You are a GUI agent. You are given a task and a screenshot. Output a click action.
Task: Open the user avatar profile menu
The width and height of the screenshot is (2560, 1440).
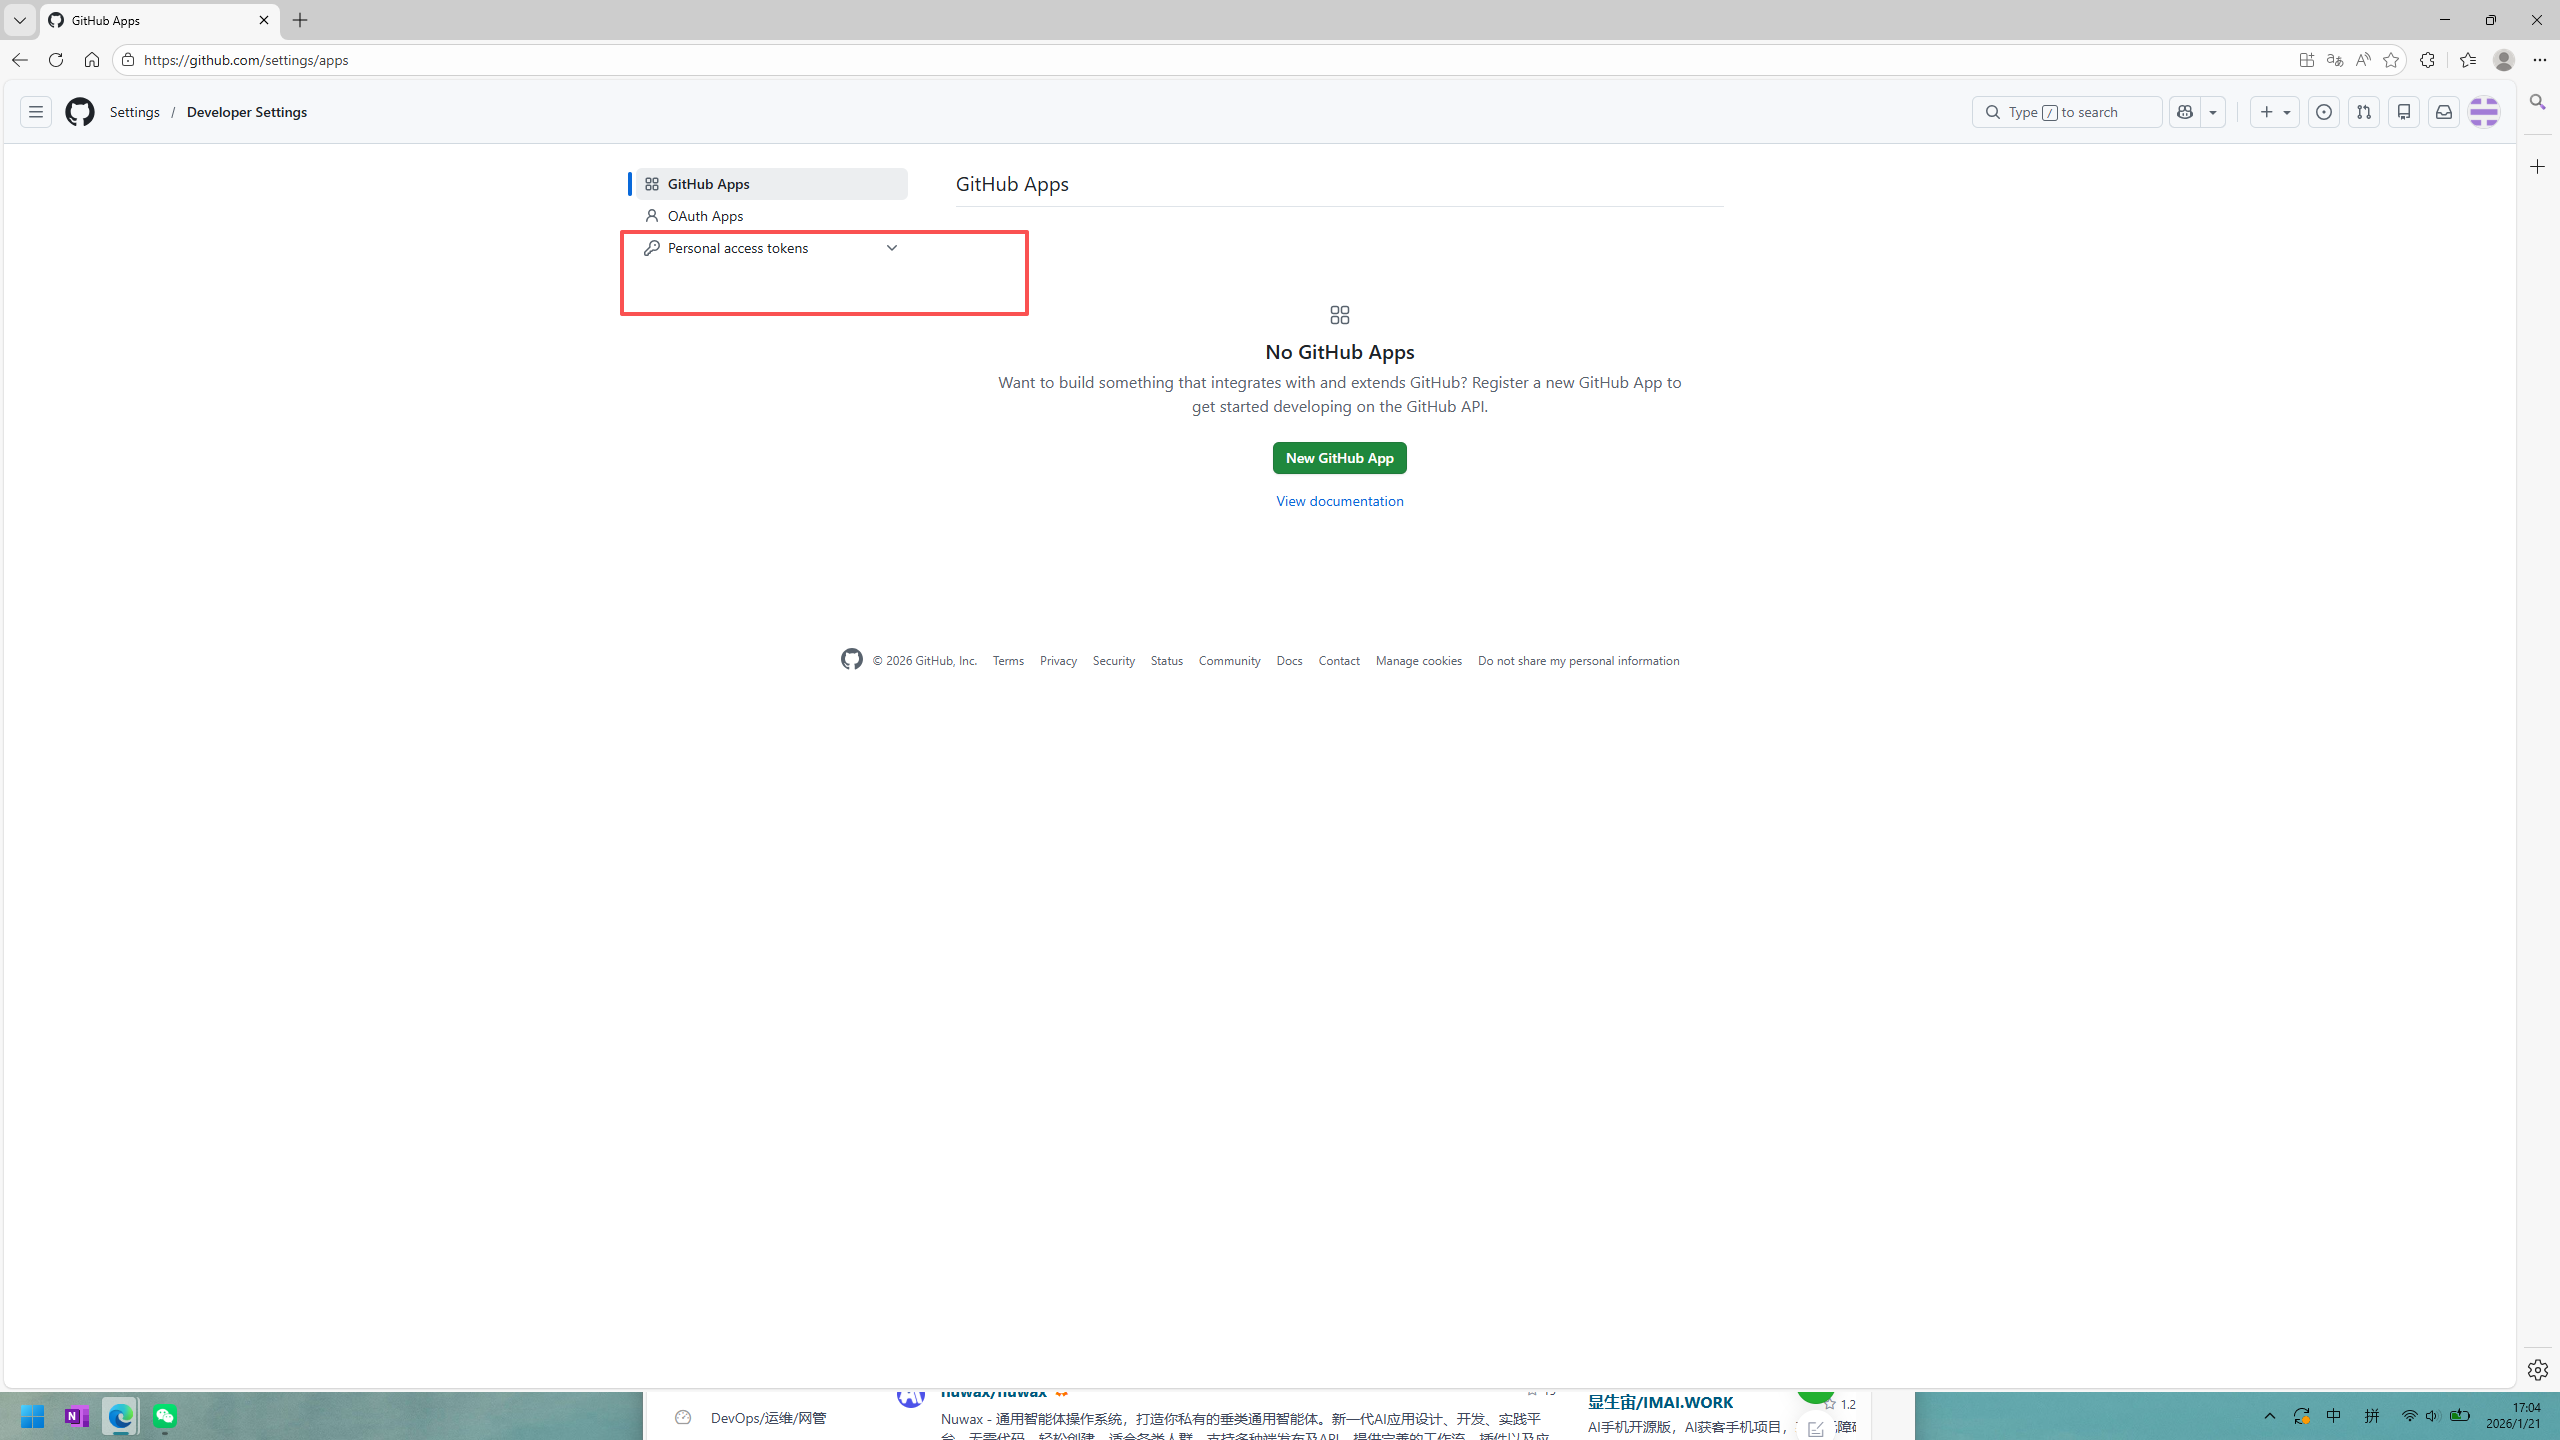[x=2484, y=112]
